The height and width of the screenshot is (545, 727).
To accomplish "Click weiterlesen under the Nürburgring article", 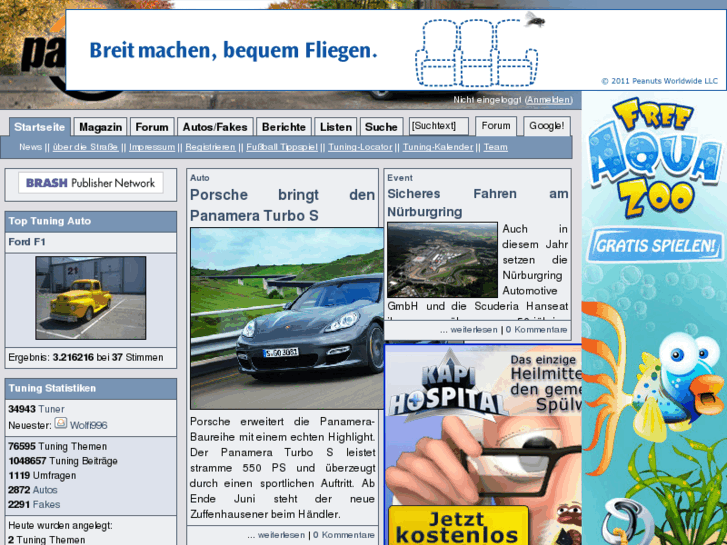I will click(x=474, y=330).
